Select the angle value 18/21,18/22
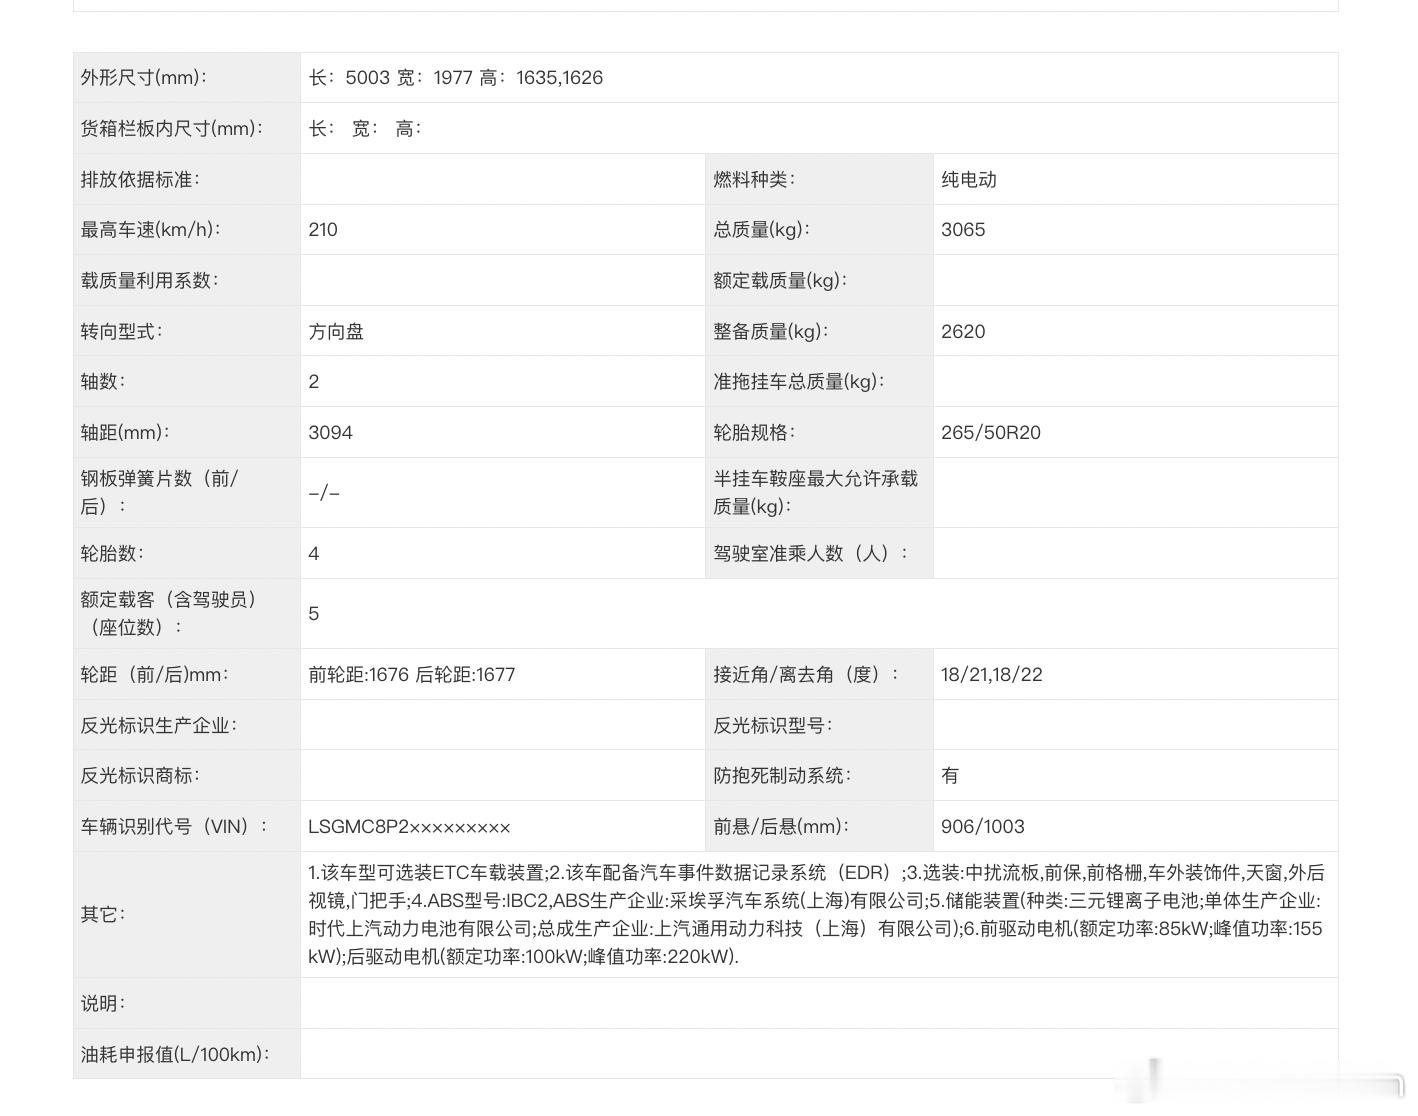Viewport: 1418px width, 1116px height. click(x=992, y=675)
